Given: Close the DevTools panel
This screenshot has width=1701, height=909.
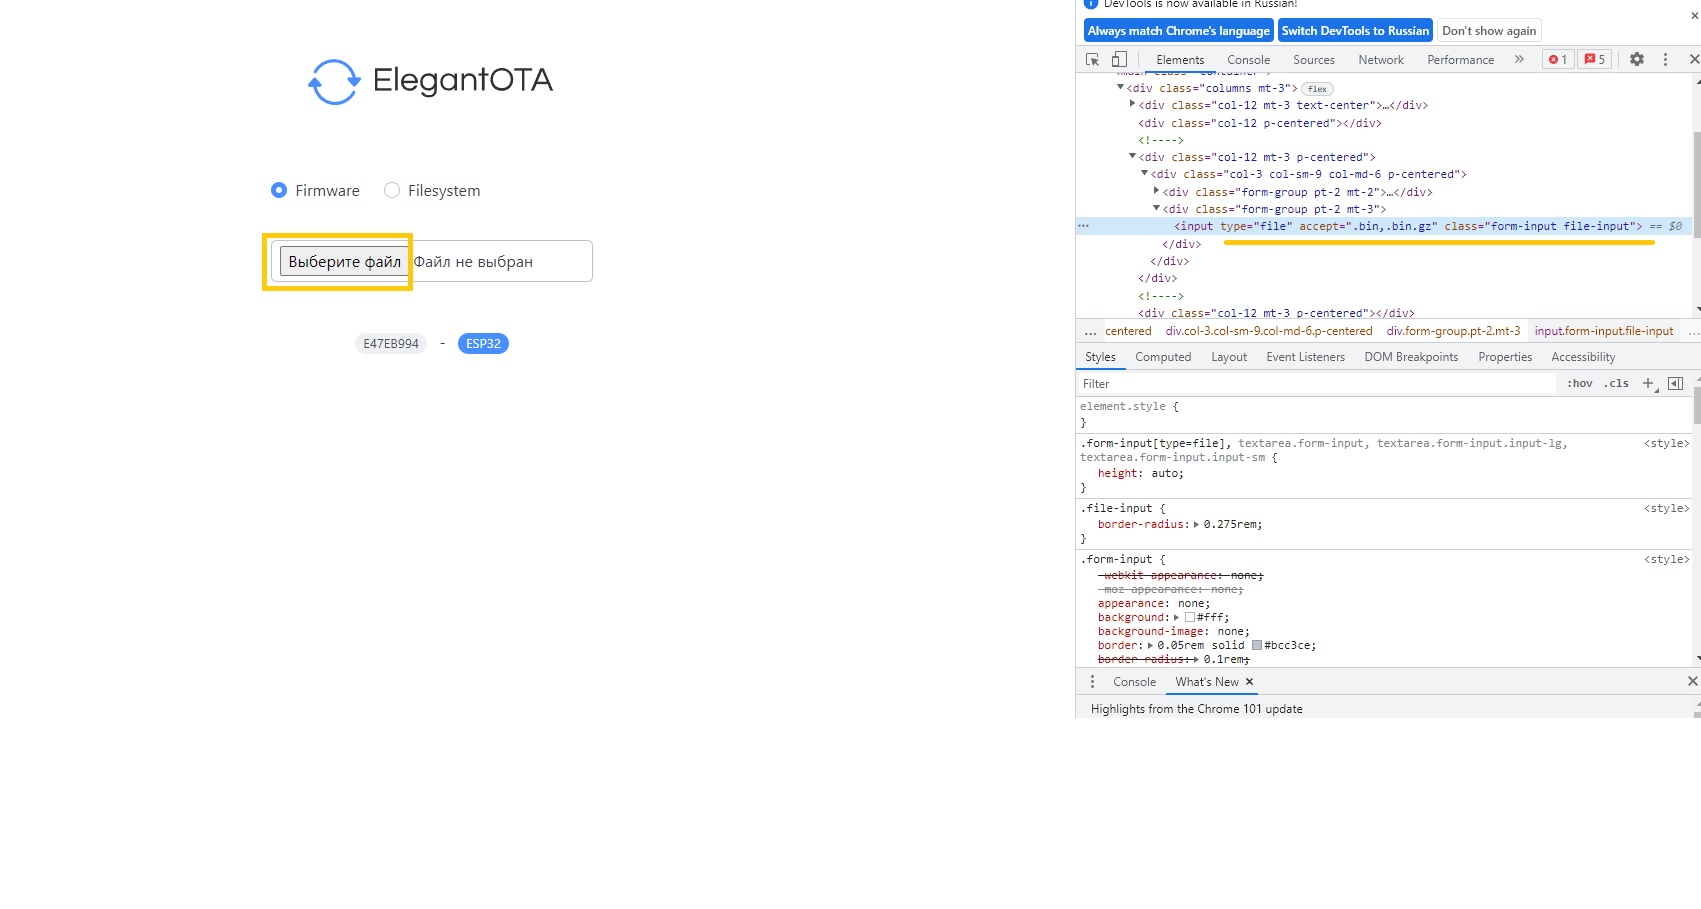Looking at the screenshot, I should [x=1693, y=60].
